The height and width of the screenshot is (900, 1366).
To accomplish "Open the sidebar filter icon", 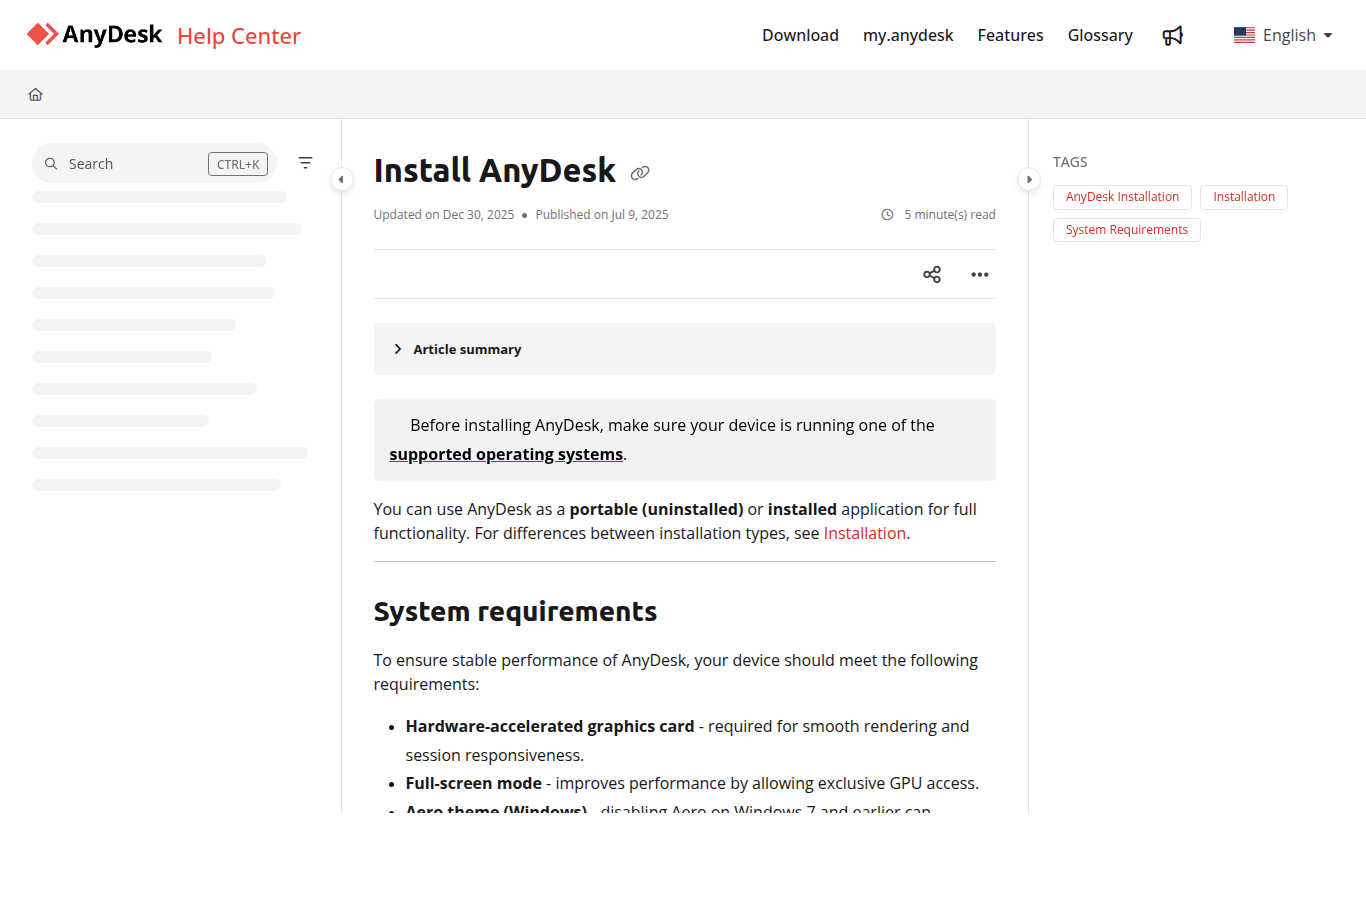I will (305, 163).
